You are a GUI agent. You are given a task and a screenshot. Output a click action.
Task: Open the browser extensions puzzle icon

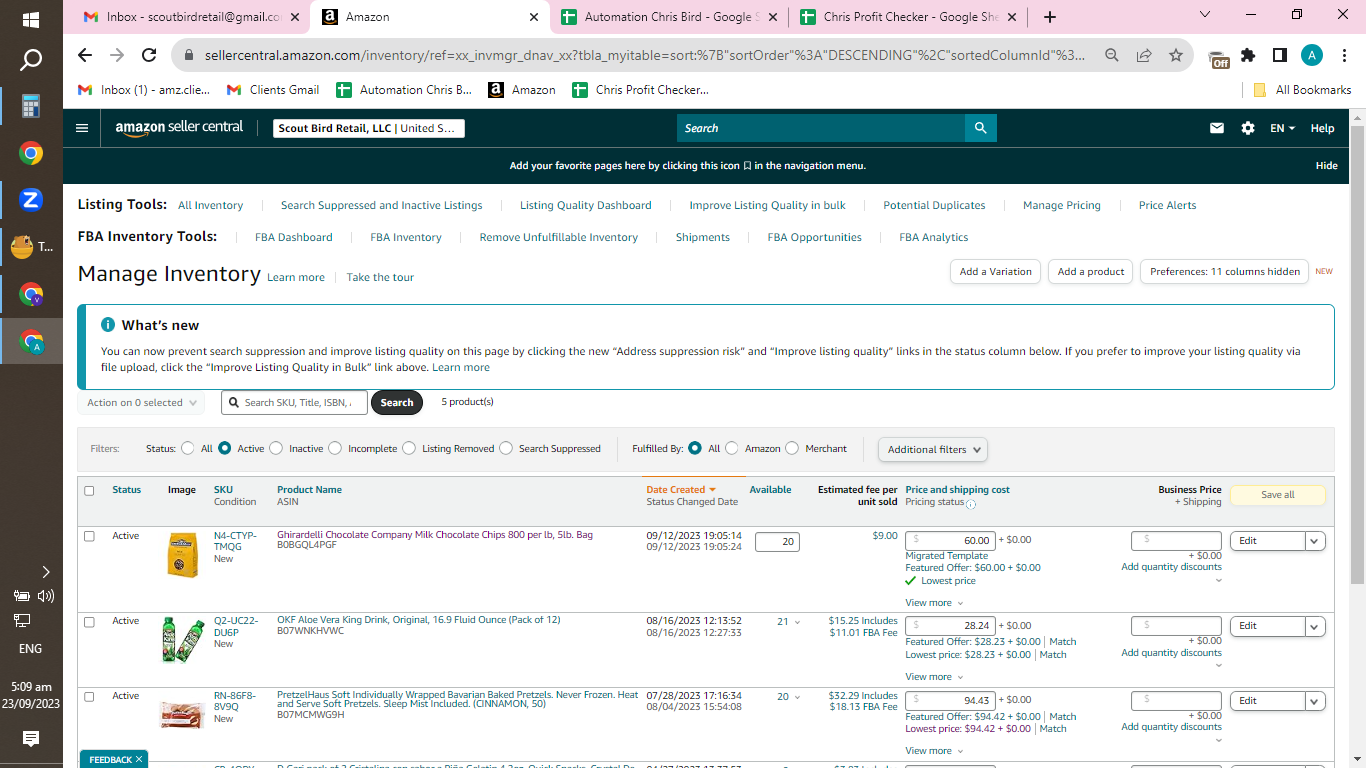[x=1248, y=55]
